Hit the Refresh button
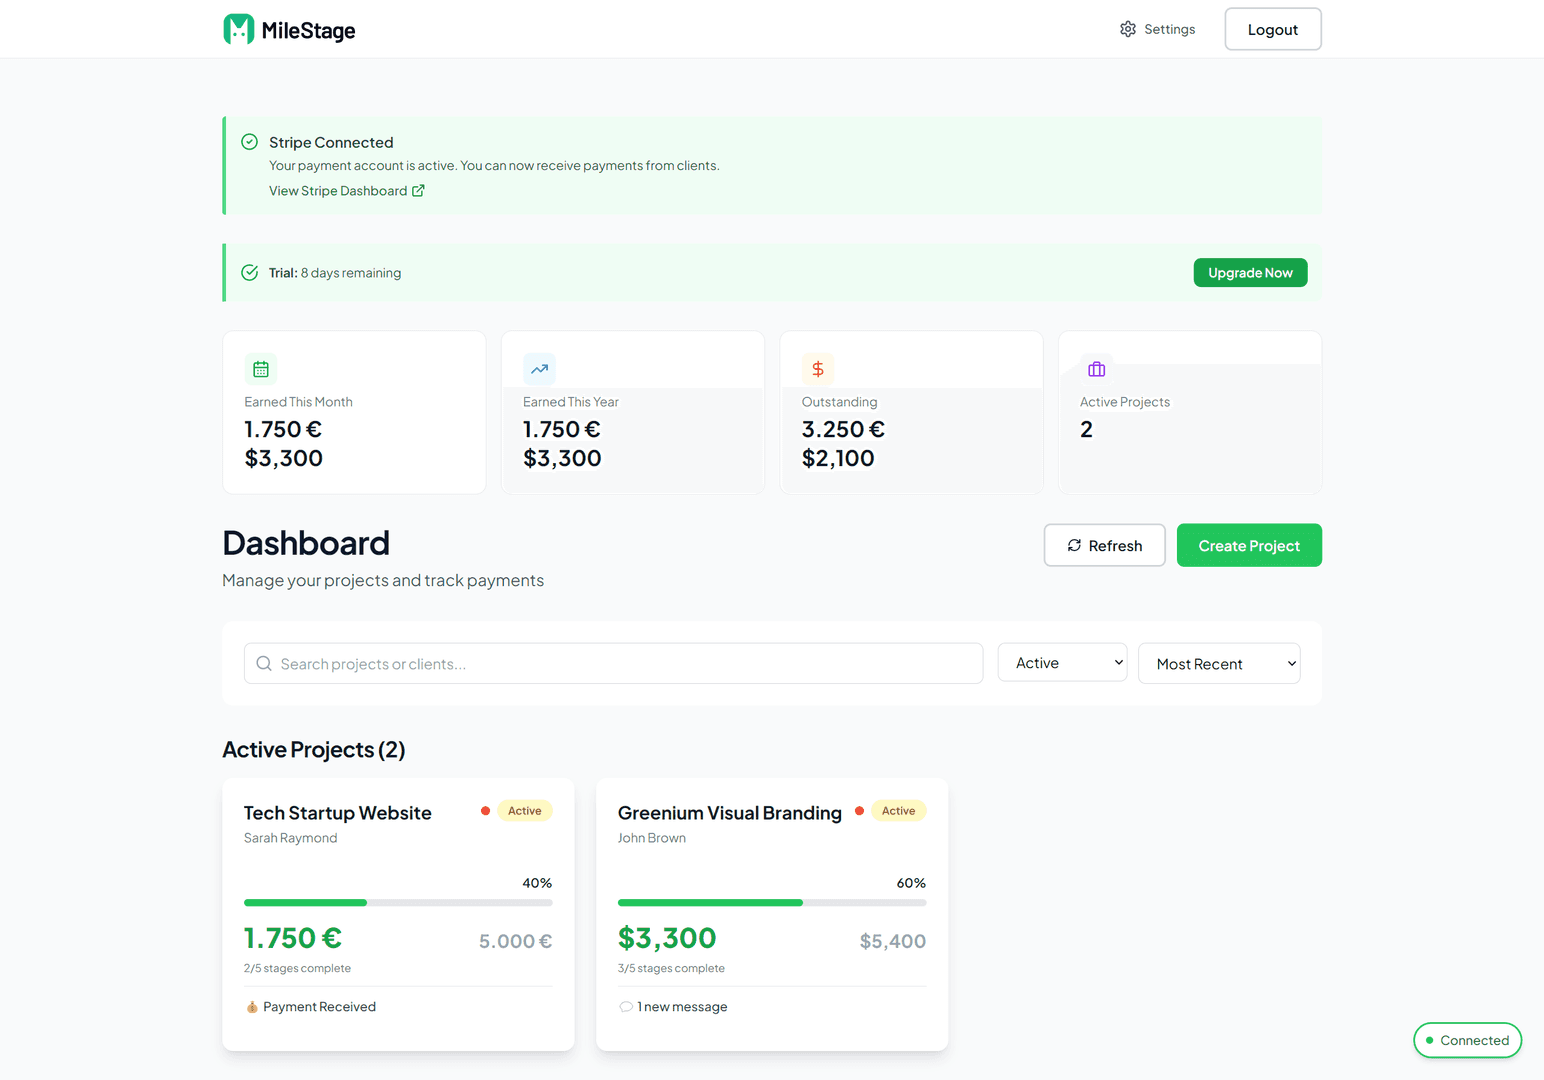This screenshot has height=1080, width=1544. [1104, 545]
